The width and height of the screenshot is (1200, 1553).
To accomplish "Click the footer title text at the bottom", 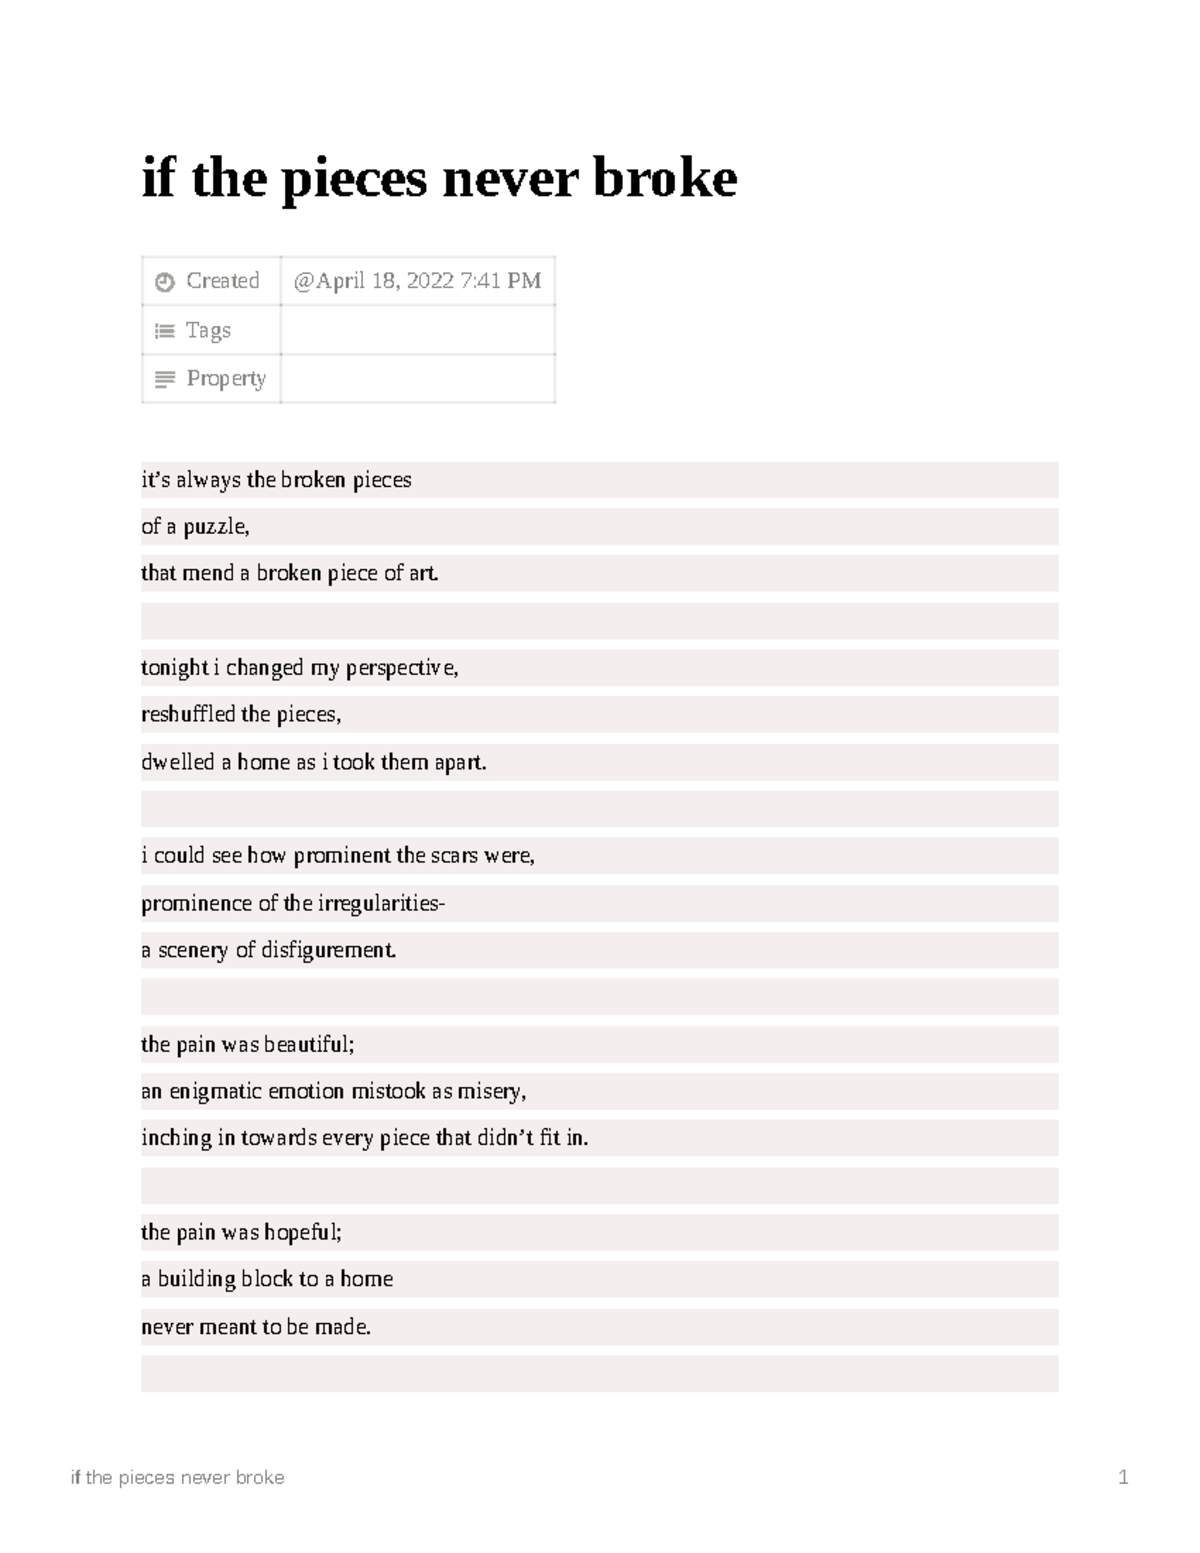I will [177, 1478].
